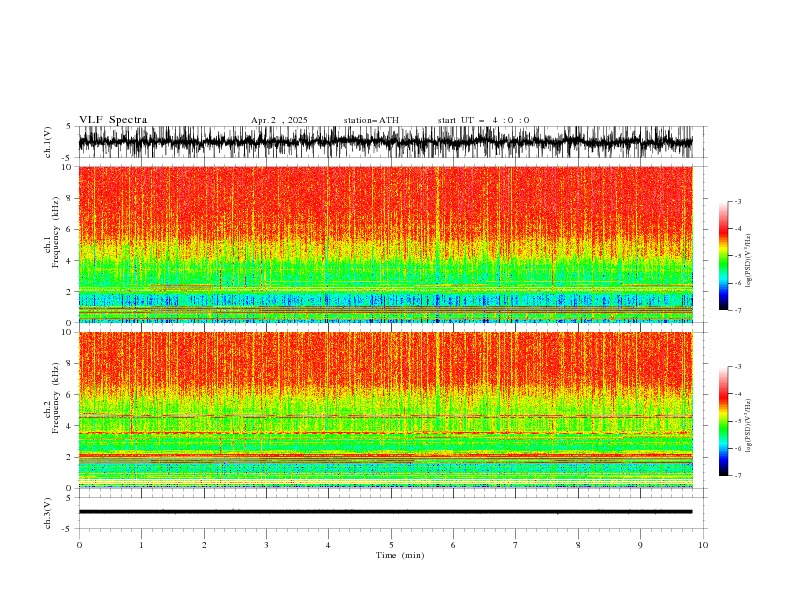Click the "ch.3(V)" axis label

[x=48, y=513]
